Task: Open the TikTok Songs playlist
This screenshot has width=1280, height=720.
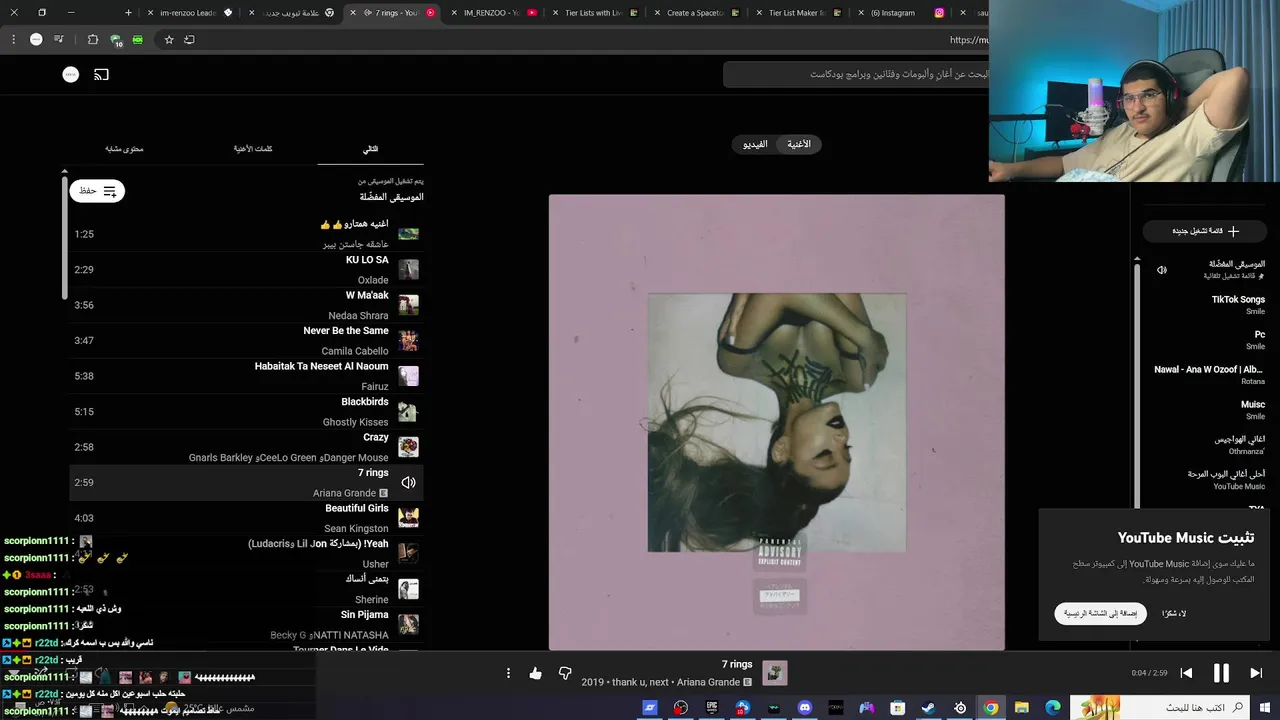Action: click(x=1205, y=305)
